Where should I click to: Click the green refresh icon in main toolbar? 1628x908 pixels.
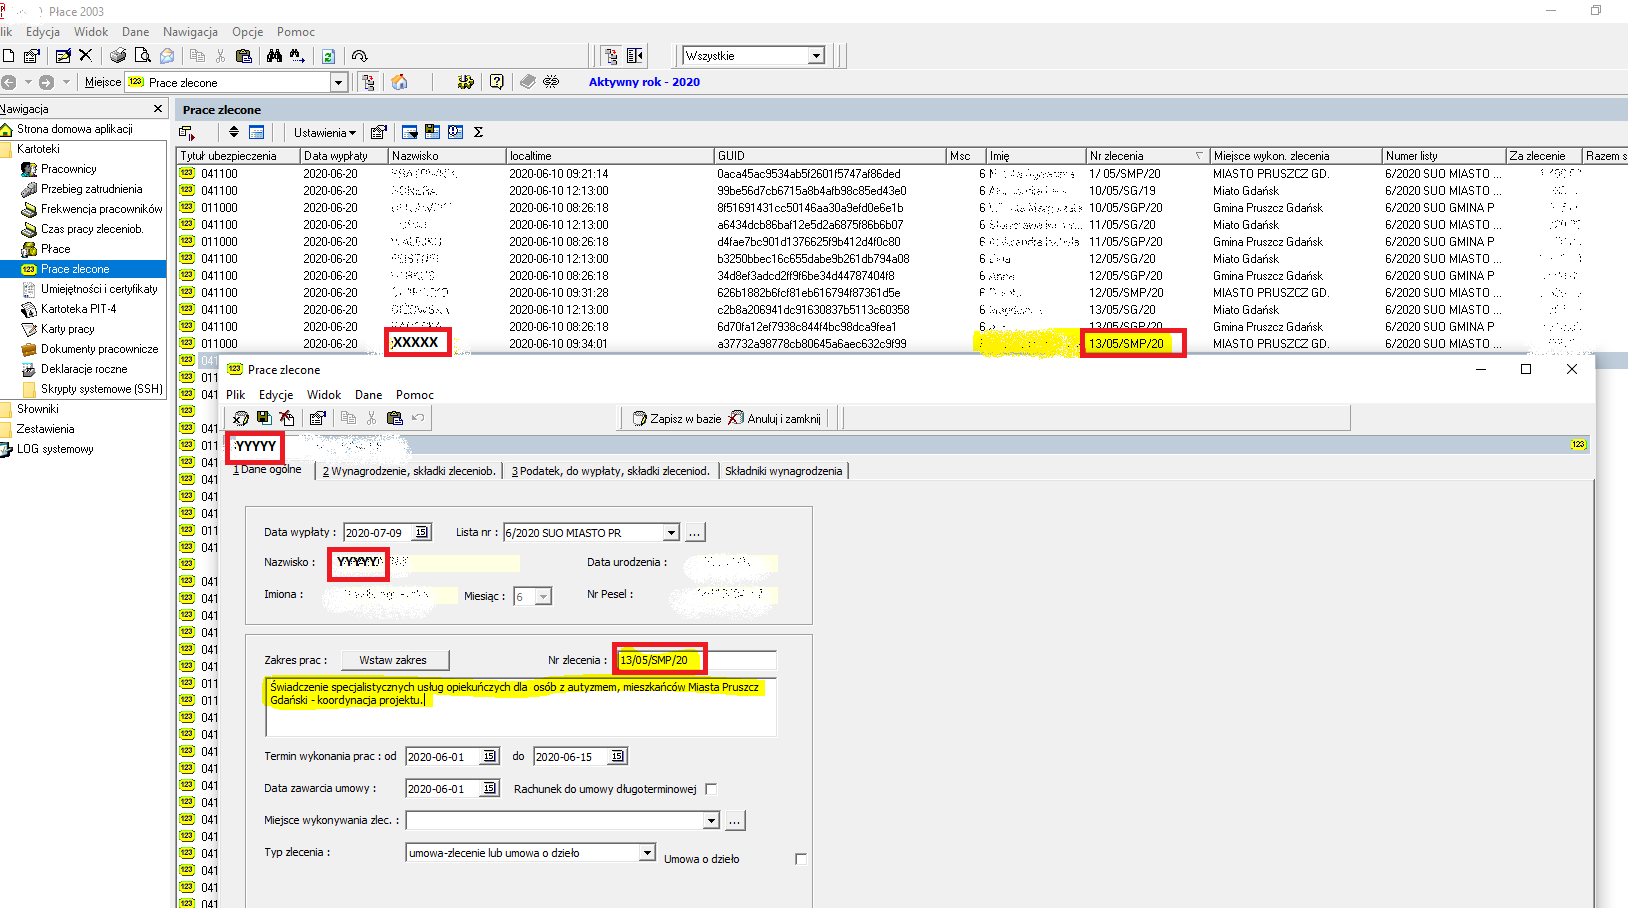328,56
